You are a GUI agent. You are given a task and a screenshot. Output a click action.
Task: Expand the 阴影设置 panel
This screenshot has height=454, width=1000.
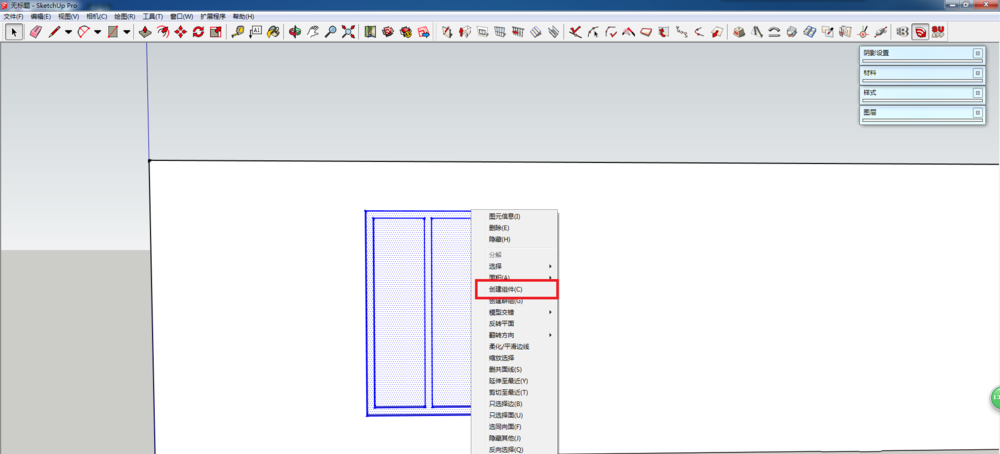[x=978, y=54]
